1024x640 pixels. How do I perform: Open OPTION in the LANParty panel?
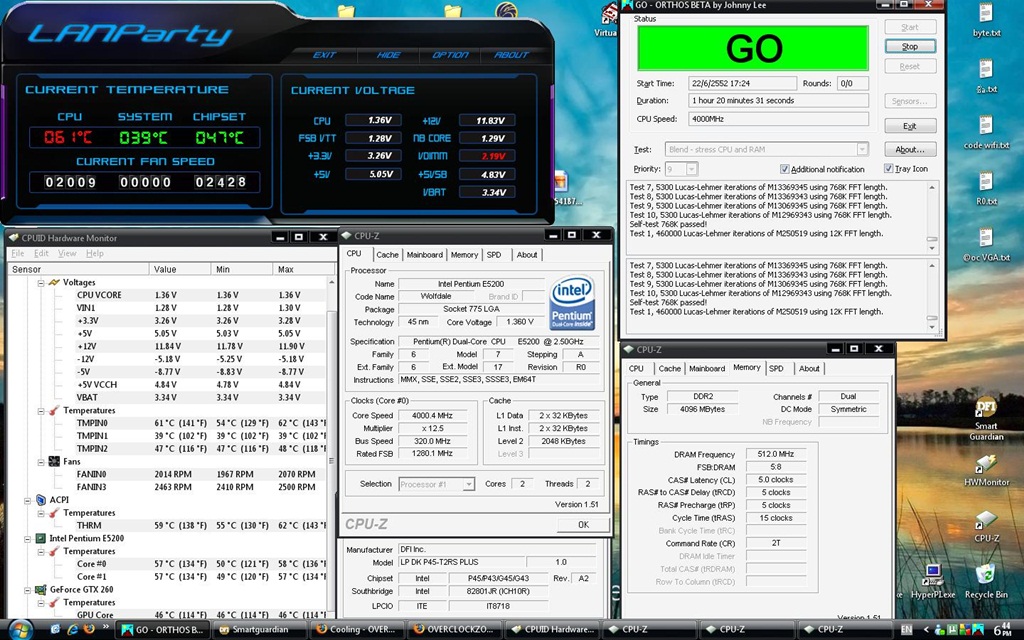pyautogui.click(x=451, y=55)
